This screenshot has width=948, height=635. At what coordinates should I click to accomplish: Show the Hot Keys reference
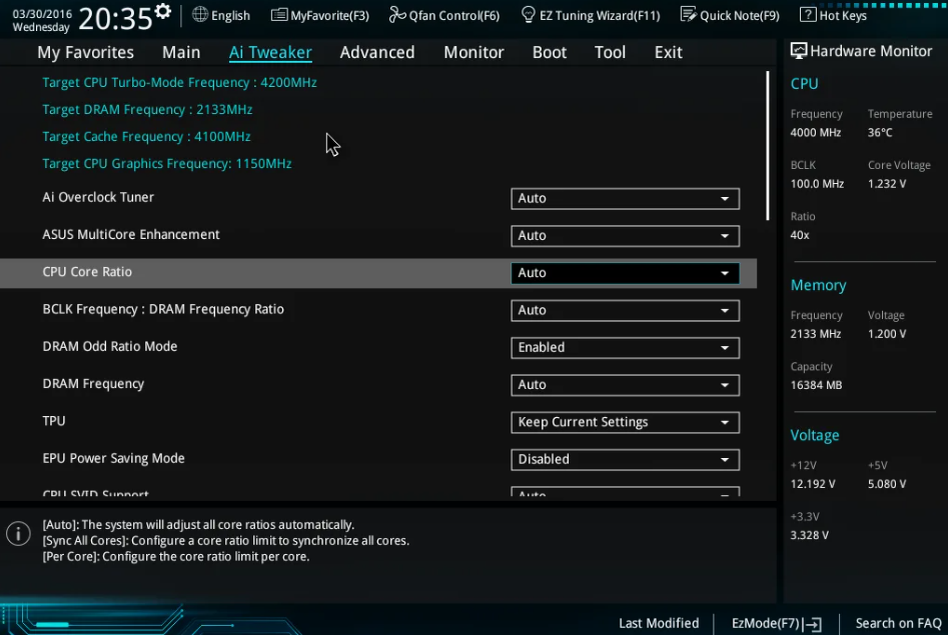coord(833,14)
